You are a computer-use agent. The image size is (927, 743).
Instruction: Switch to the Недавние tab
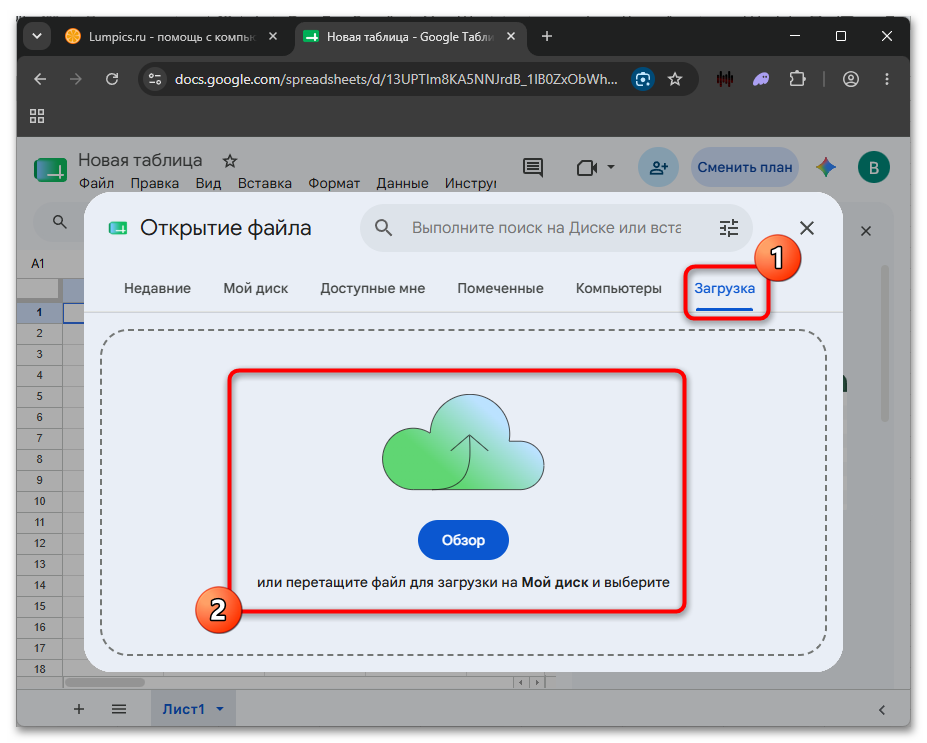[157, 288]
